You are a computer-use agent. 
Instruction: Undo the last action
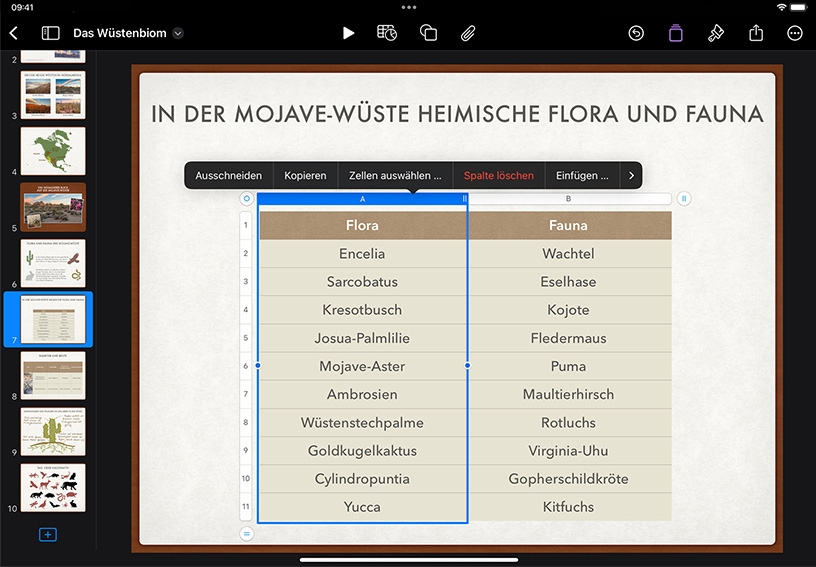(636, 33)
